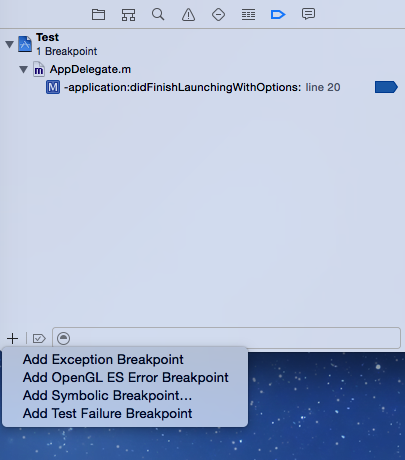Click the breakpoint filter search field
The image size is (405, 460).
[227, 338]
